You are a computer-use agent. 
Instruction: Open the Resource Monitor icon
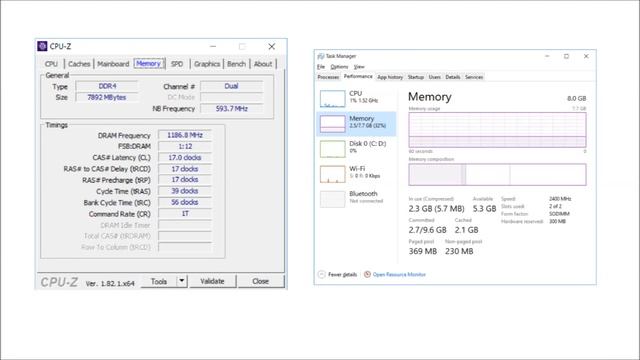(x=367, y=274)
